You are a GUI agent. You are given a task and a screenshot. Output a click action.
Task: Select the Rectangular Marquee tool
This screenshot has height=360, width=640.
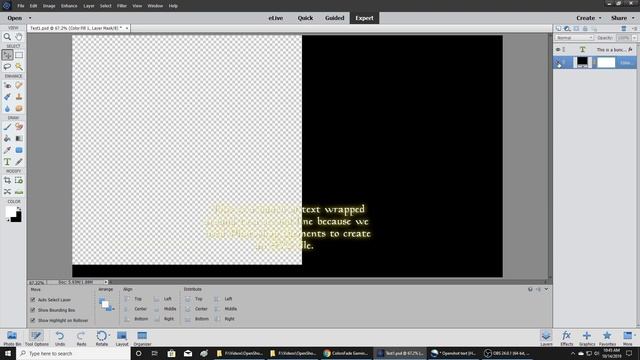(x=19, y=55)
